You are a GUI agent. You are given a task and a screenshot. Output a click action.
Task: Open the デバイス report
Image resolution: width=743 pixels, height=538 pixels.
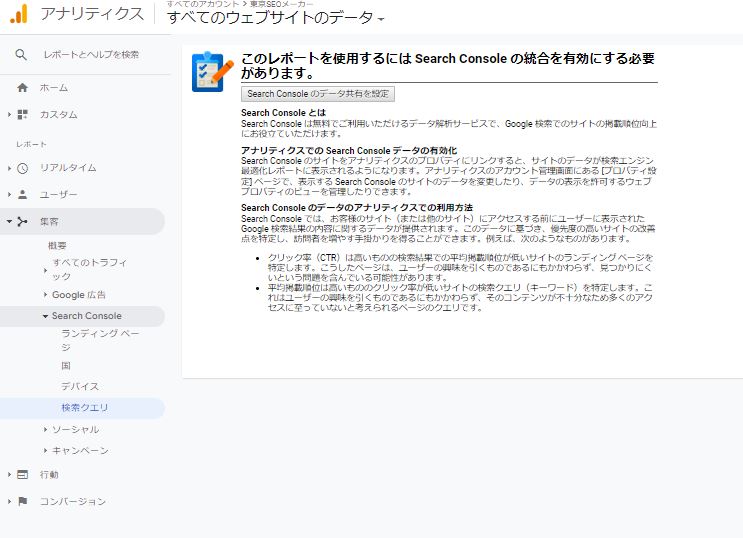coord(80,386)
